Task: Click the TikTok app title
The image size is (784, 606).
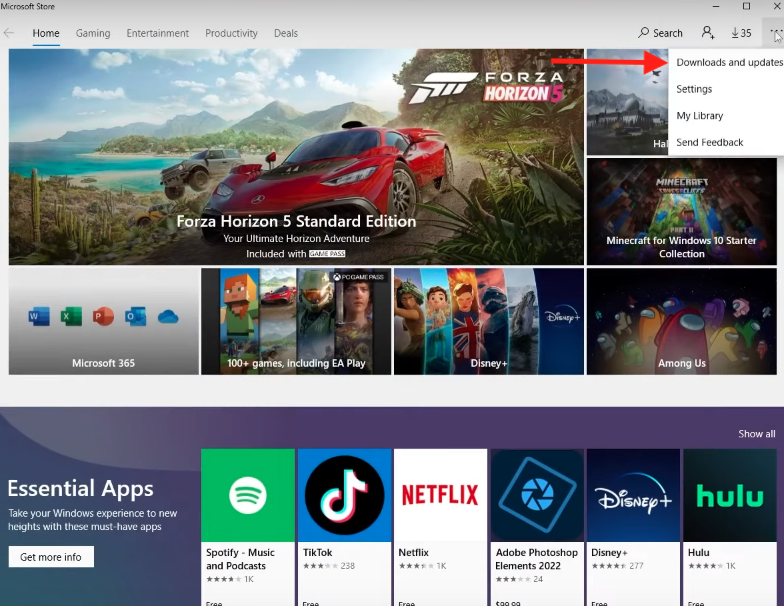Action: tap(318, 552)
